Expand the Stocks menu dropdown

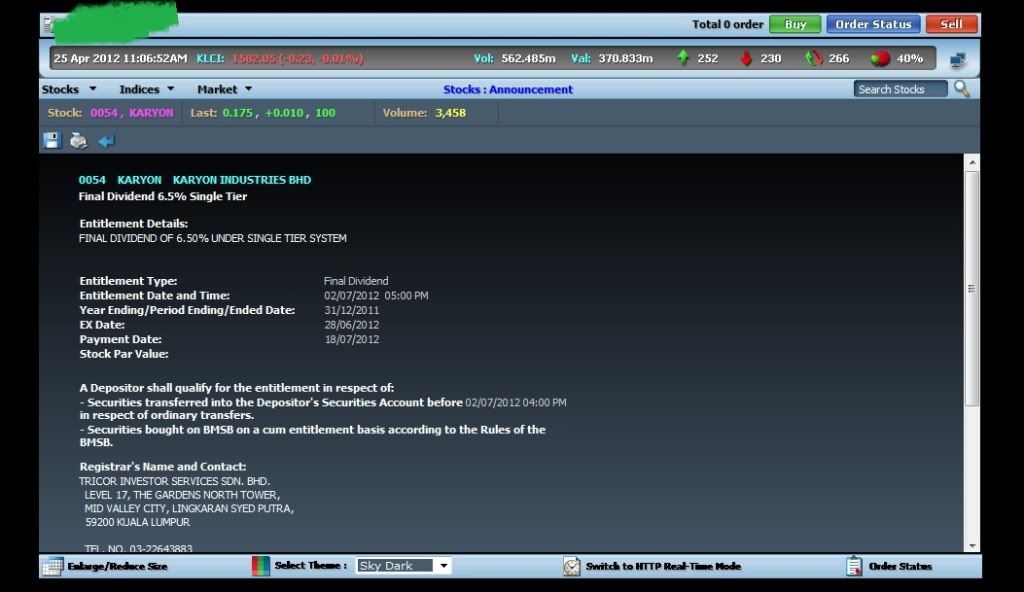point(69,89)
